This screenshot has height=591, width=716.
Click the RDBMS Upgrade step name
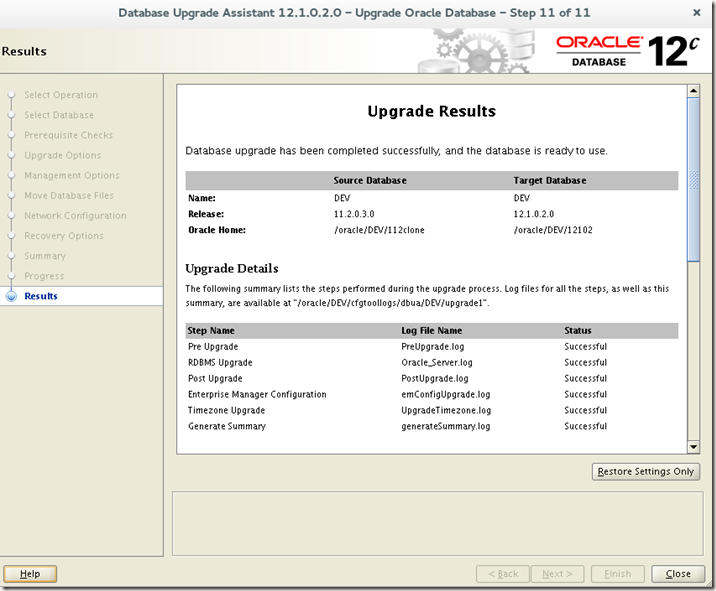click(220, 363)
